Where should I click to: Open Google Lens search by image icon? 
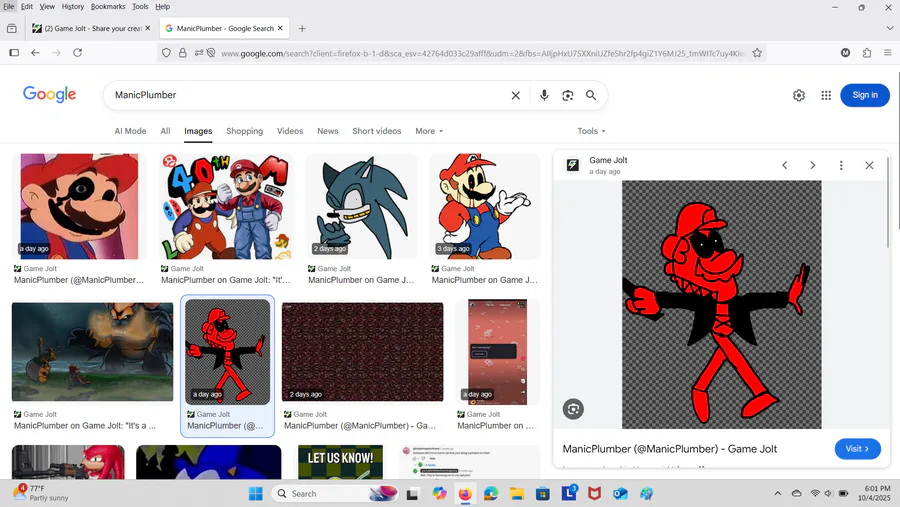(x=568, y=95)
